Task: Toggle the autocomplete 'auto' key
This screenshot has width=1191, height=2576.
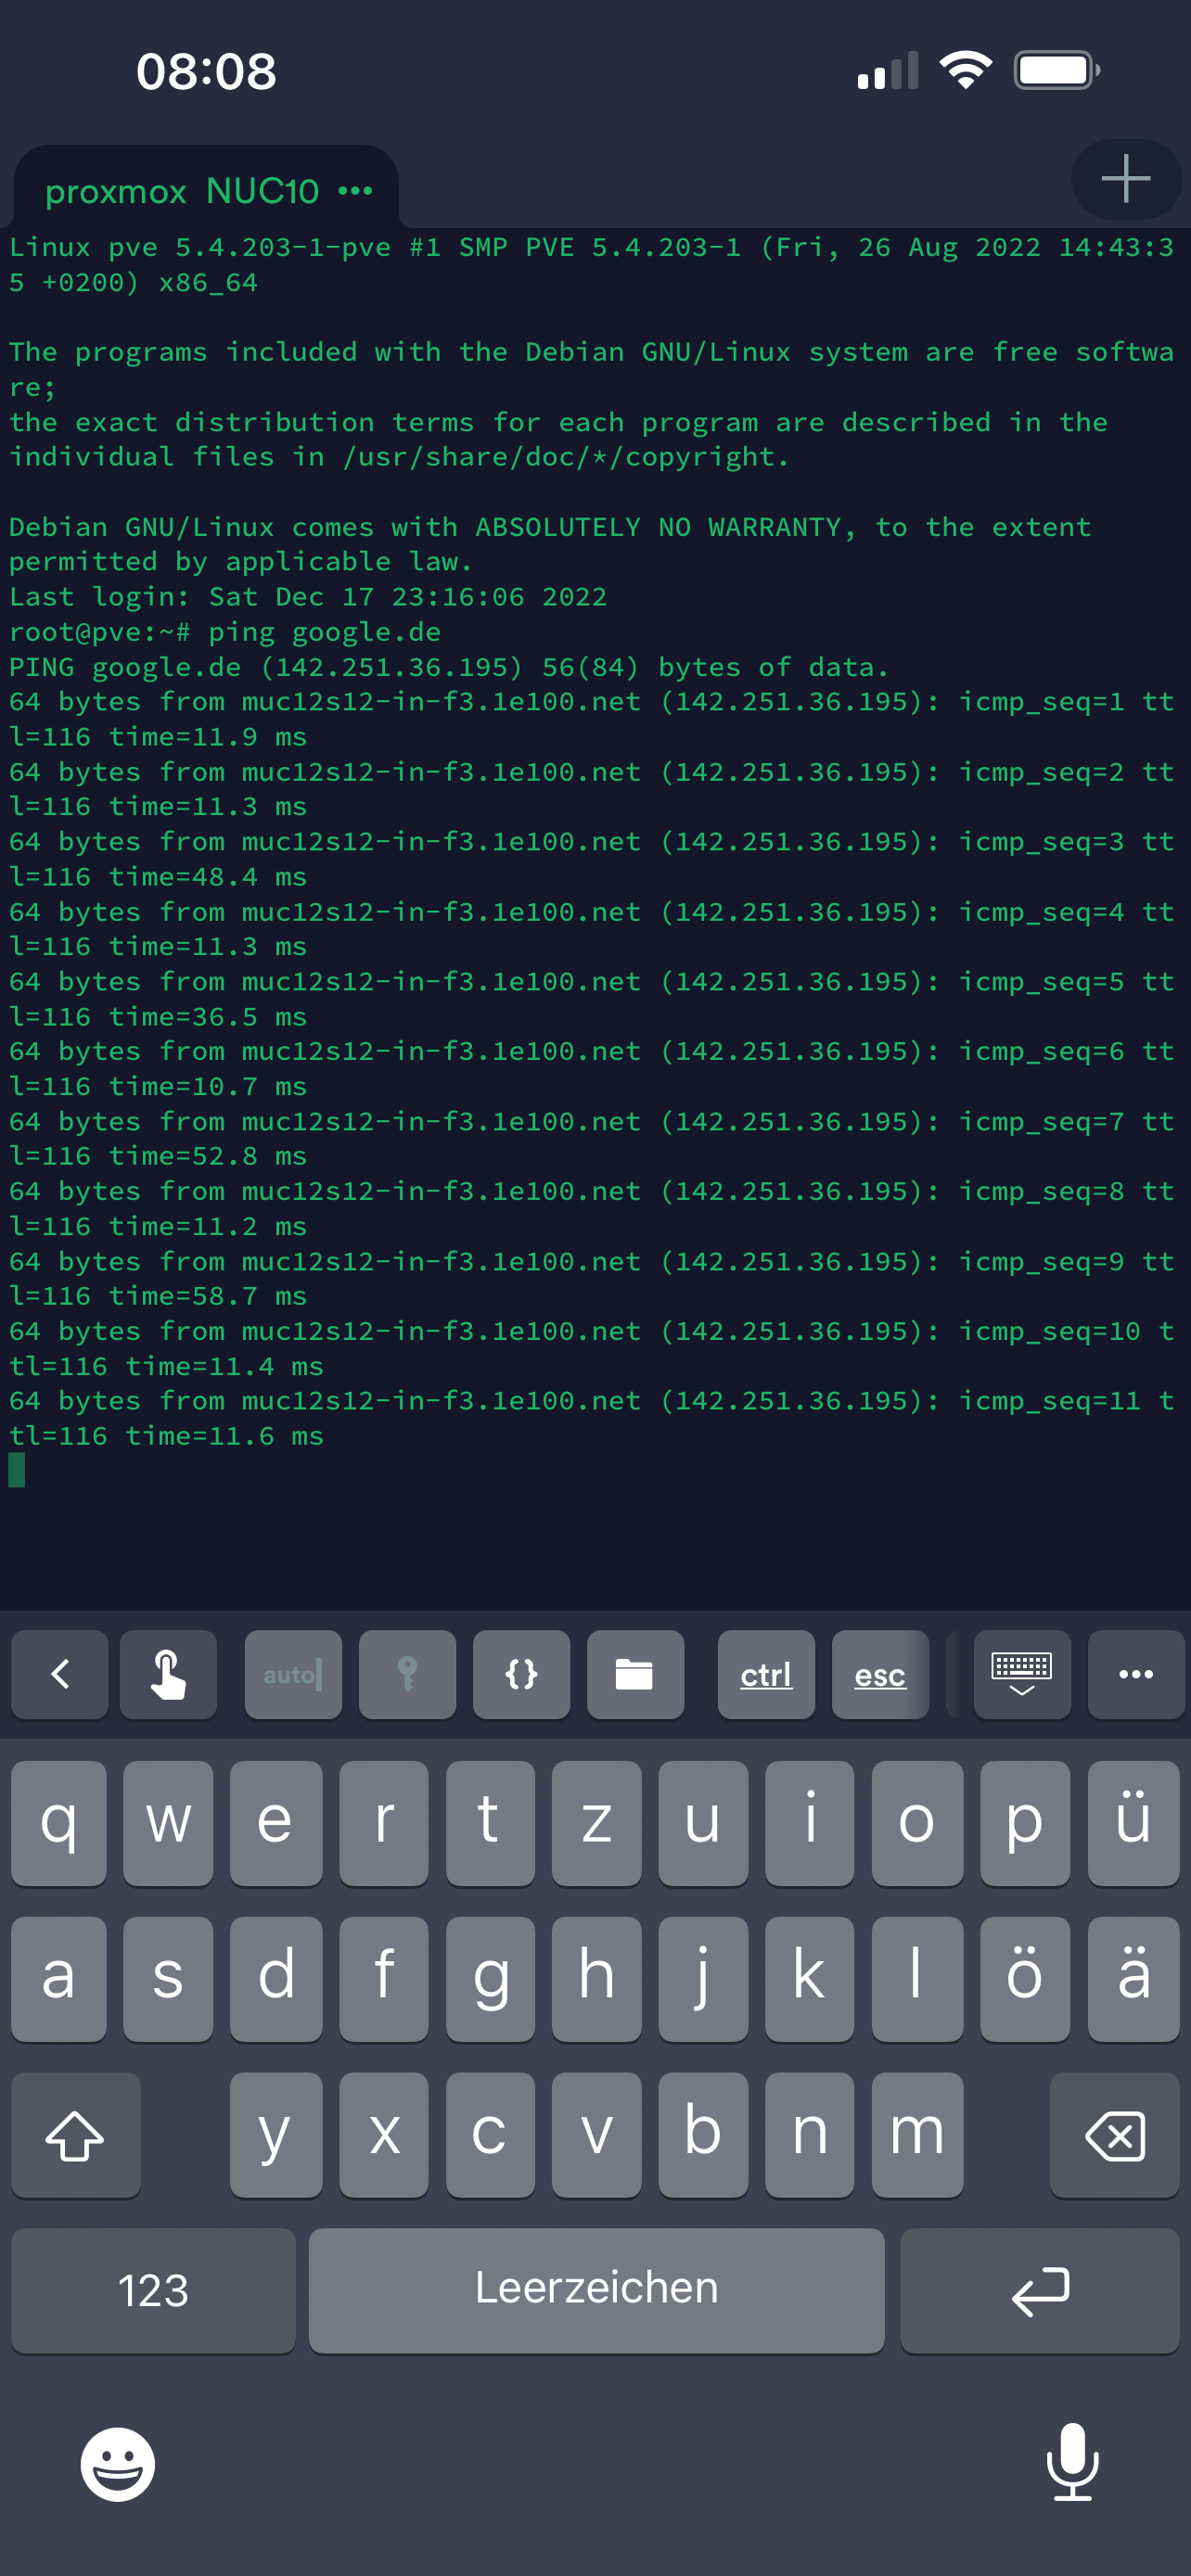Action: (x=293, y=1674)
